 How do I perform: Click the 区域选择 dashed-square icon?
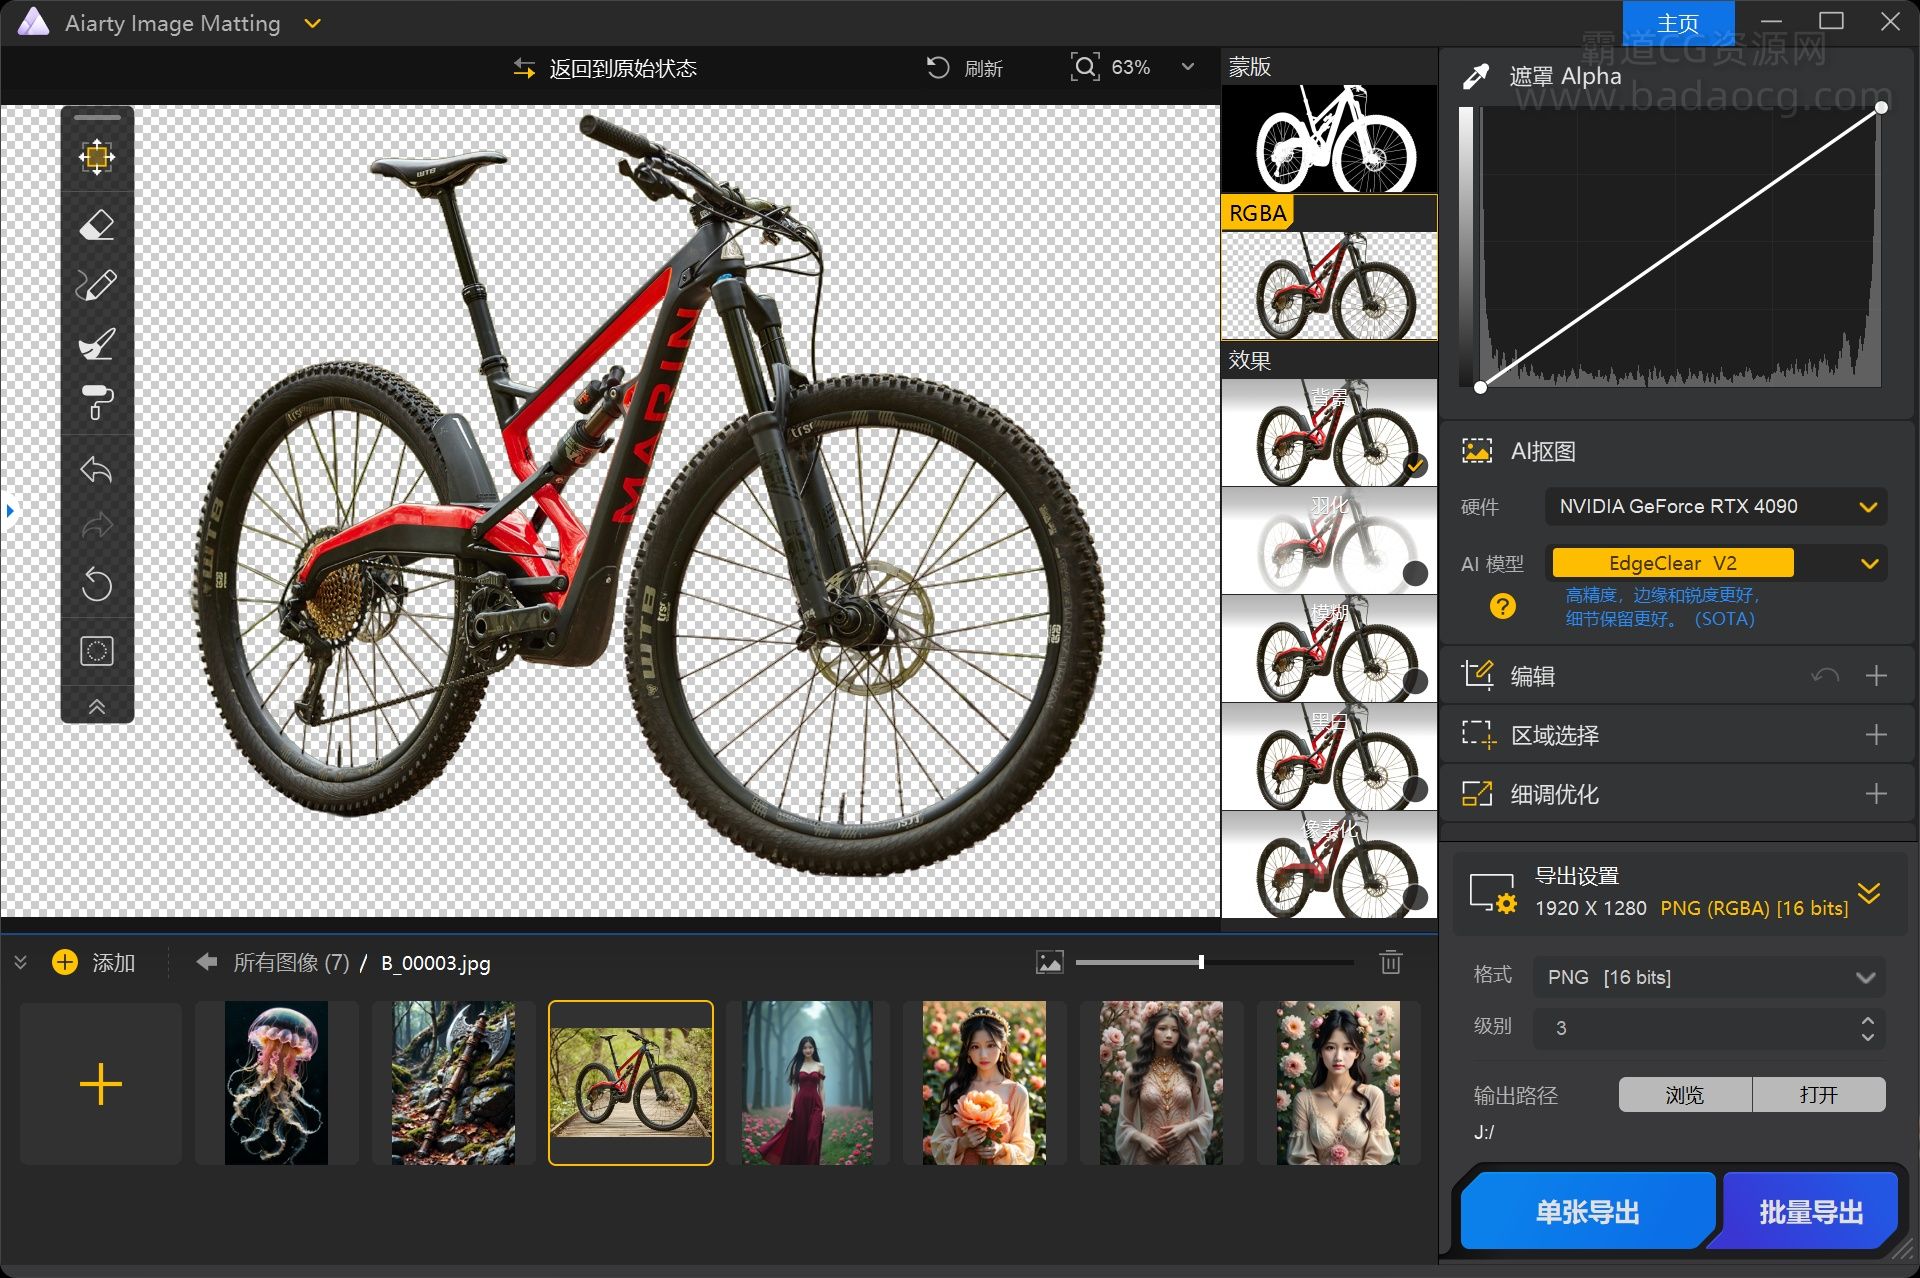pyautogui.click(x=1478, y=735)
